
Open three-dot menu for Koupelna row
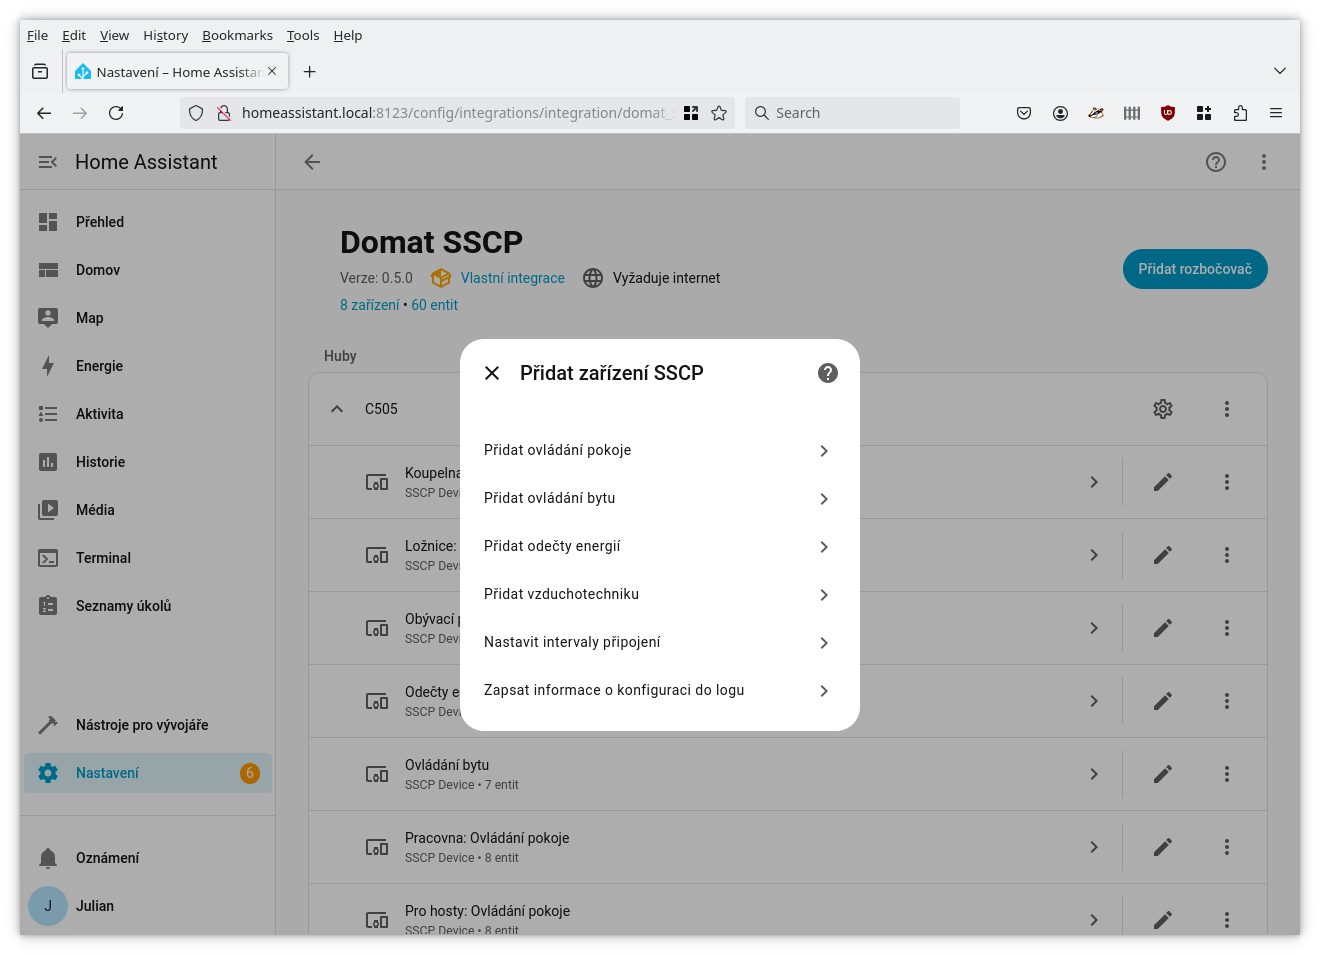tap(1227, 482)
